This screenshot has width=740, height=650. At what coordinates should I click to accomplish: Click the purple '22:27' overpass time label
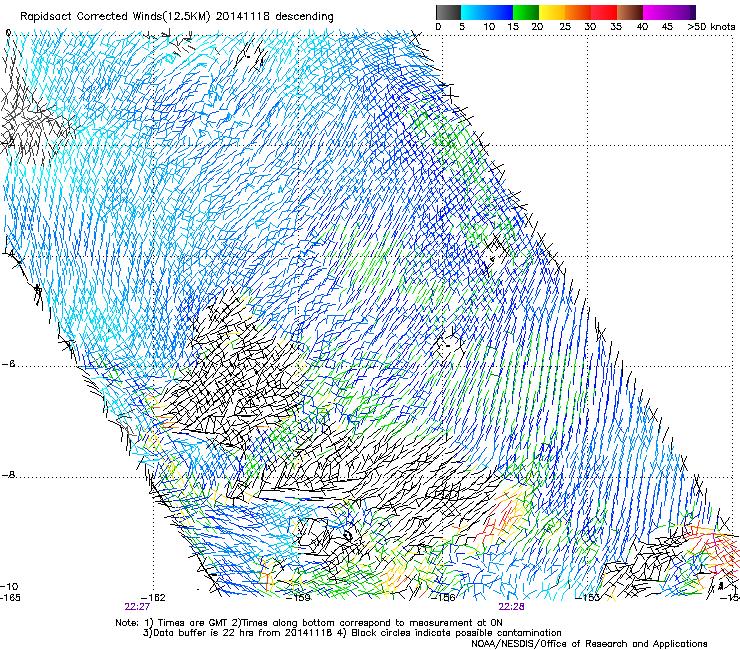coord(137,607)
